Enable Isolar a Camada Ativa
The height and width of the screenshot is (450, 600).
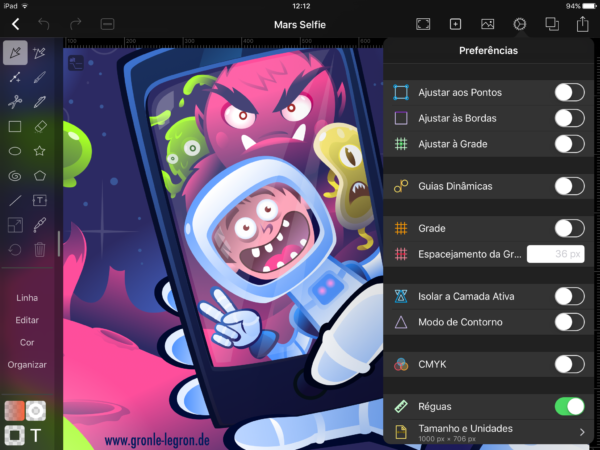[x=569, y=296]
